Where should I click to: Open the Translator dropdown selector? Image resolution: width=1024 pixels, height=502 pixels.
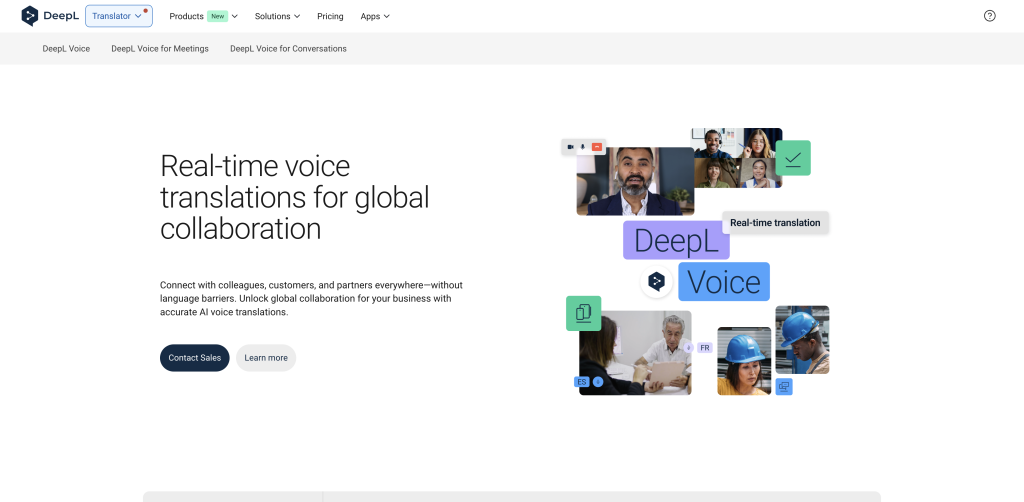coord(119,16)
